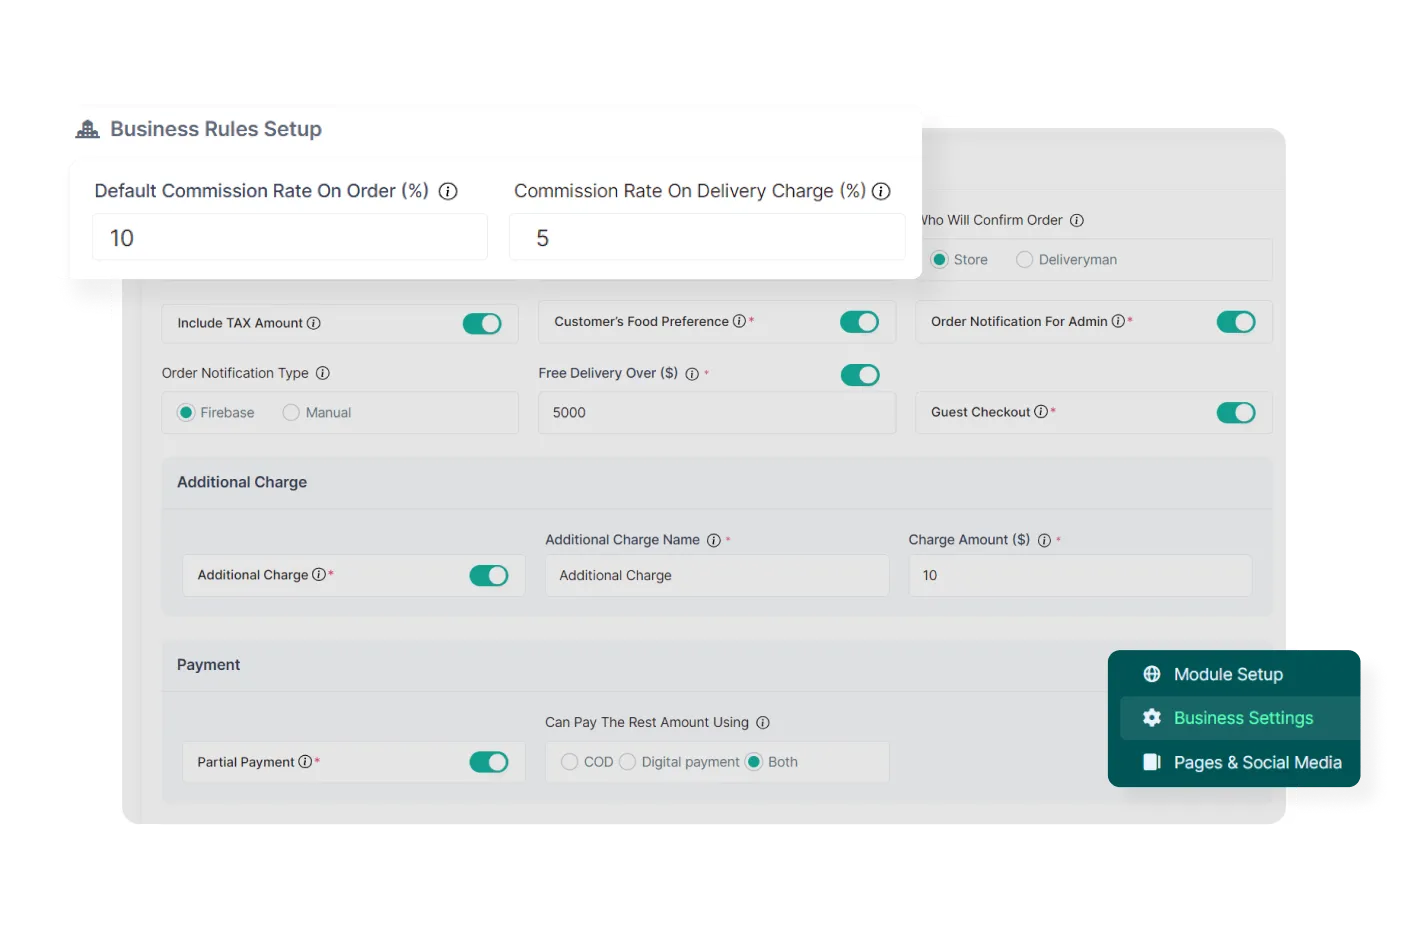The image size is (1408, 952).
Task: Click info icon beside Charge Amount ($)
Action: pyautogui.click(x=1044, y=540)
